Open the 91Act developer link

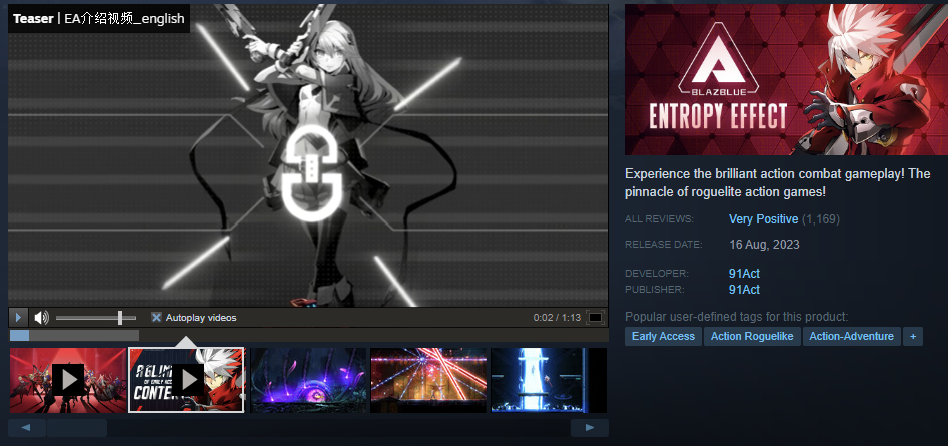coord(744,274)
